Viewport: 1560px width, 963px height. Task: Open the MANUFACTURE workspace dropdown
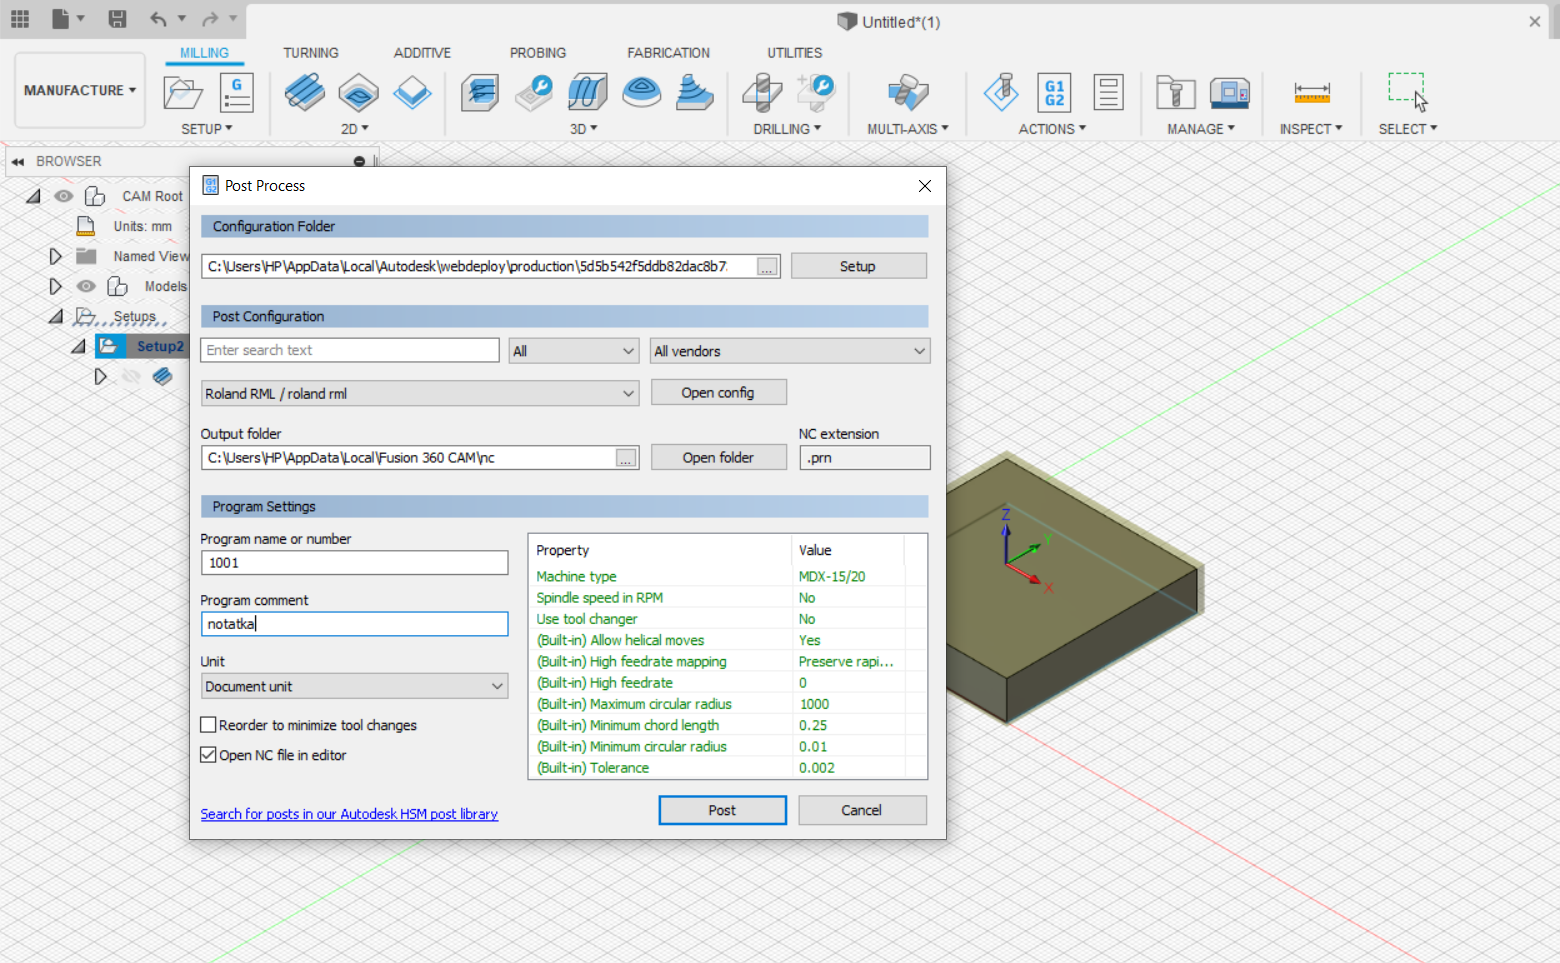80,90
